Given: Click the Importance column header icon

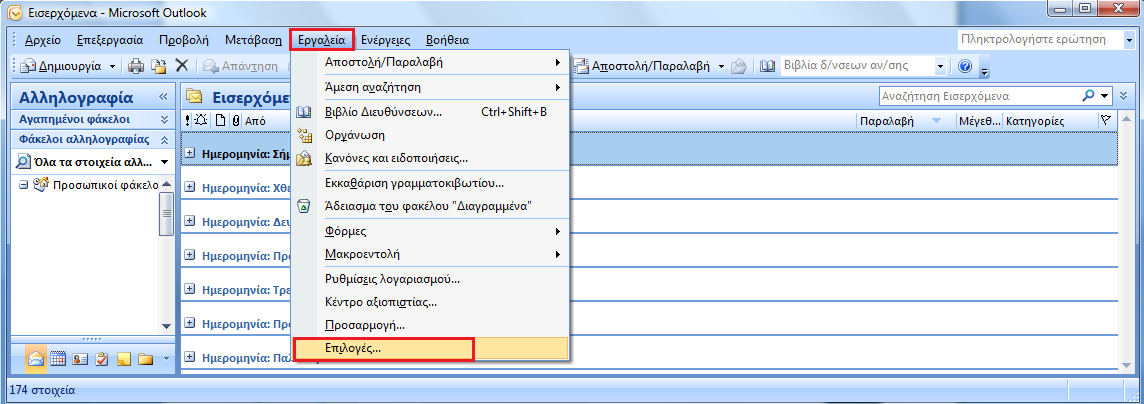Looking at the screenshot, I should pos(188,121).
